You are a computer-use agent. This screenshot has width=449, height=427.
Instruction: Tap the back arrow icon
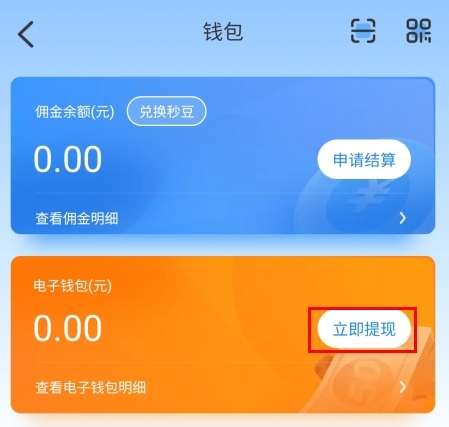coord(26,34)
